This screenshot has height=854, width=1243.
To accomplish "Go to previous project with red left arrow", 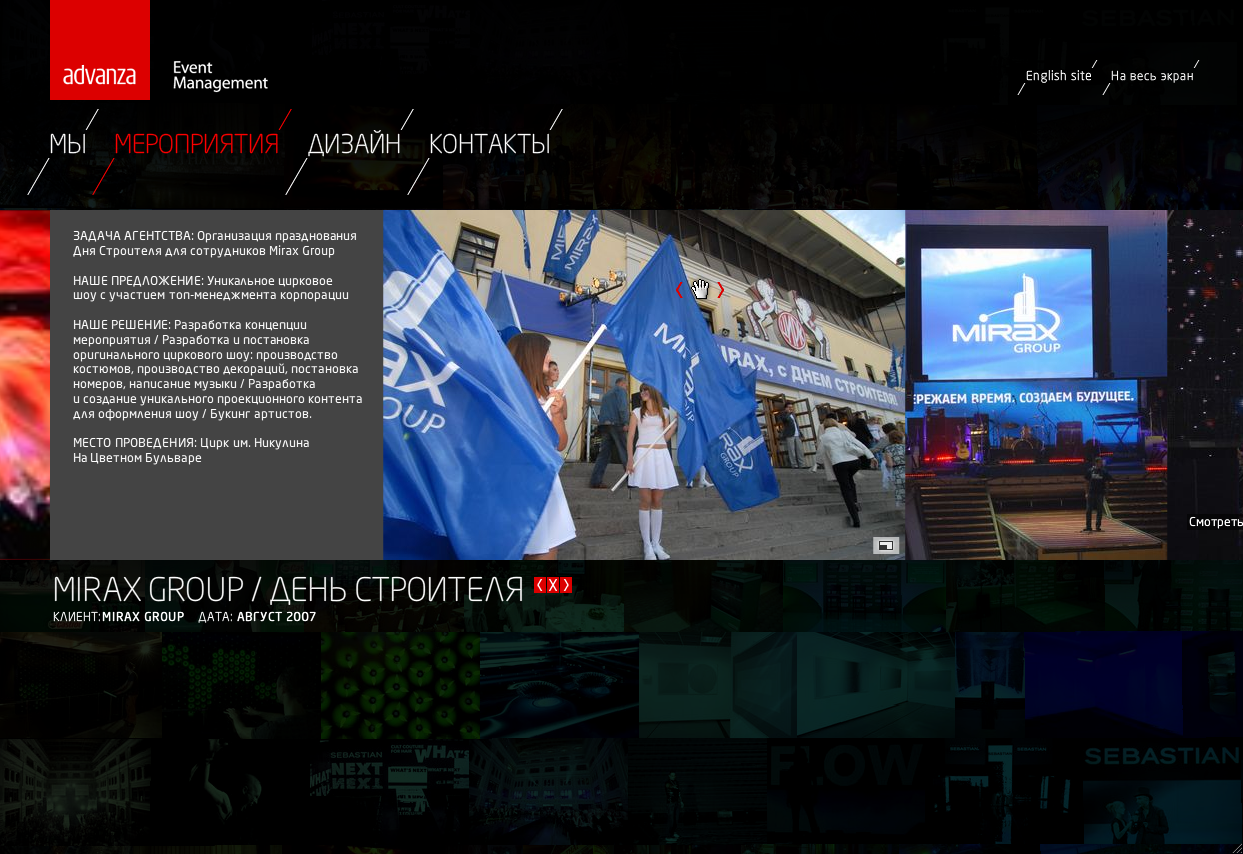I will pos(540,586).
